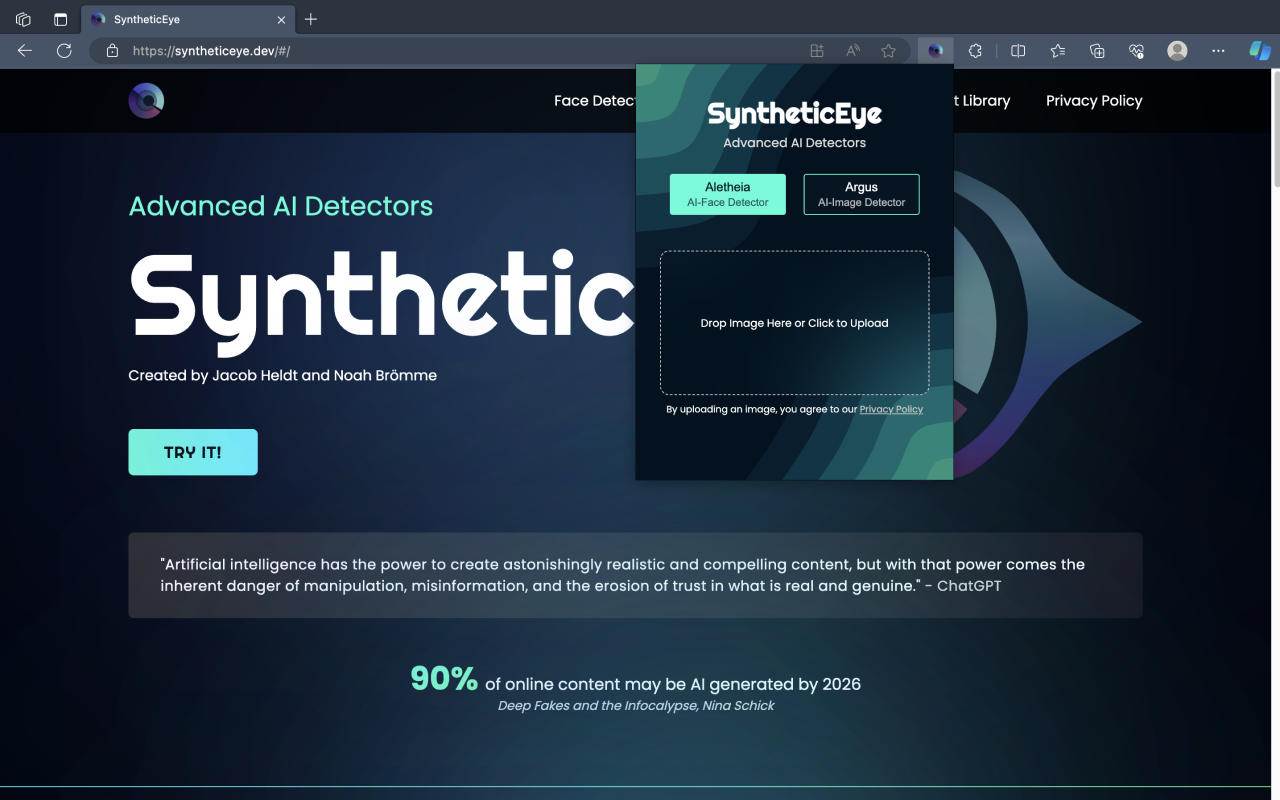Click the image drop upload area
The width and height of the screenshot is (1280, 800).
click(794, 323)
